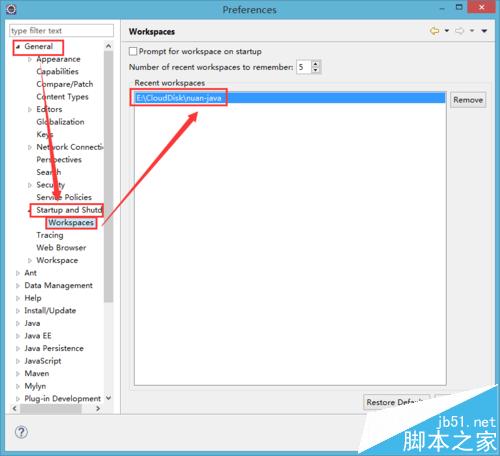Enable Prompt for workspace on startup
The height and width of the screenshot is (456, 500).
point(133,51)
